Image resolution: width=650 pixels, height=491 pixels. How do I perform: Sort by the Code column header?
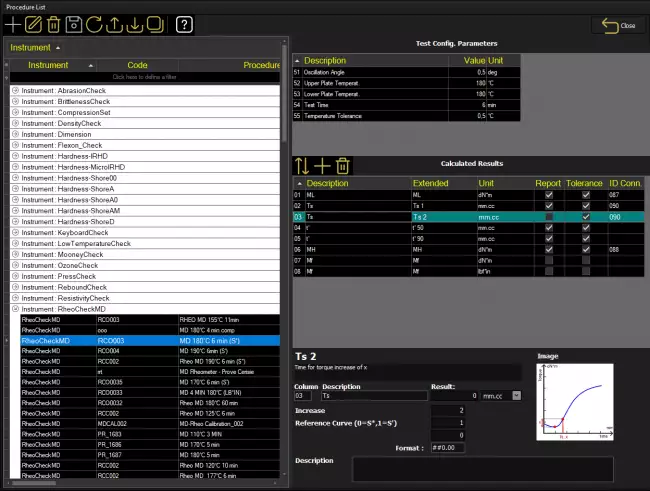(137, 64)
